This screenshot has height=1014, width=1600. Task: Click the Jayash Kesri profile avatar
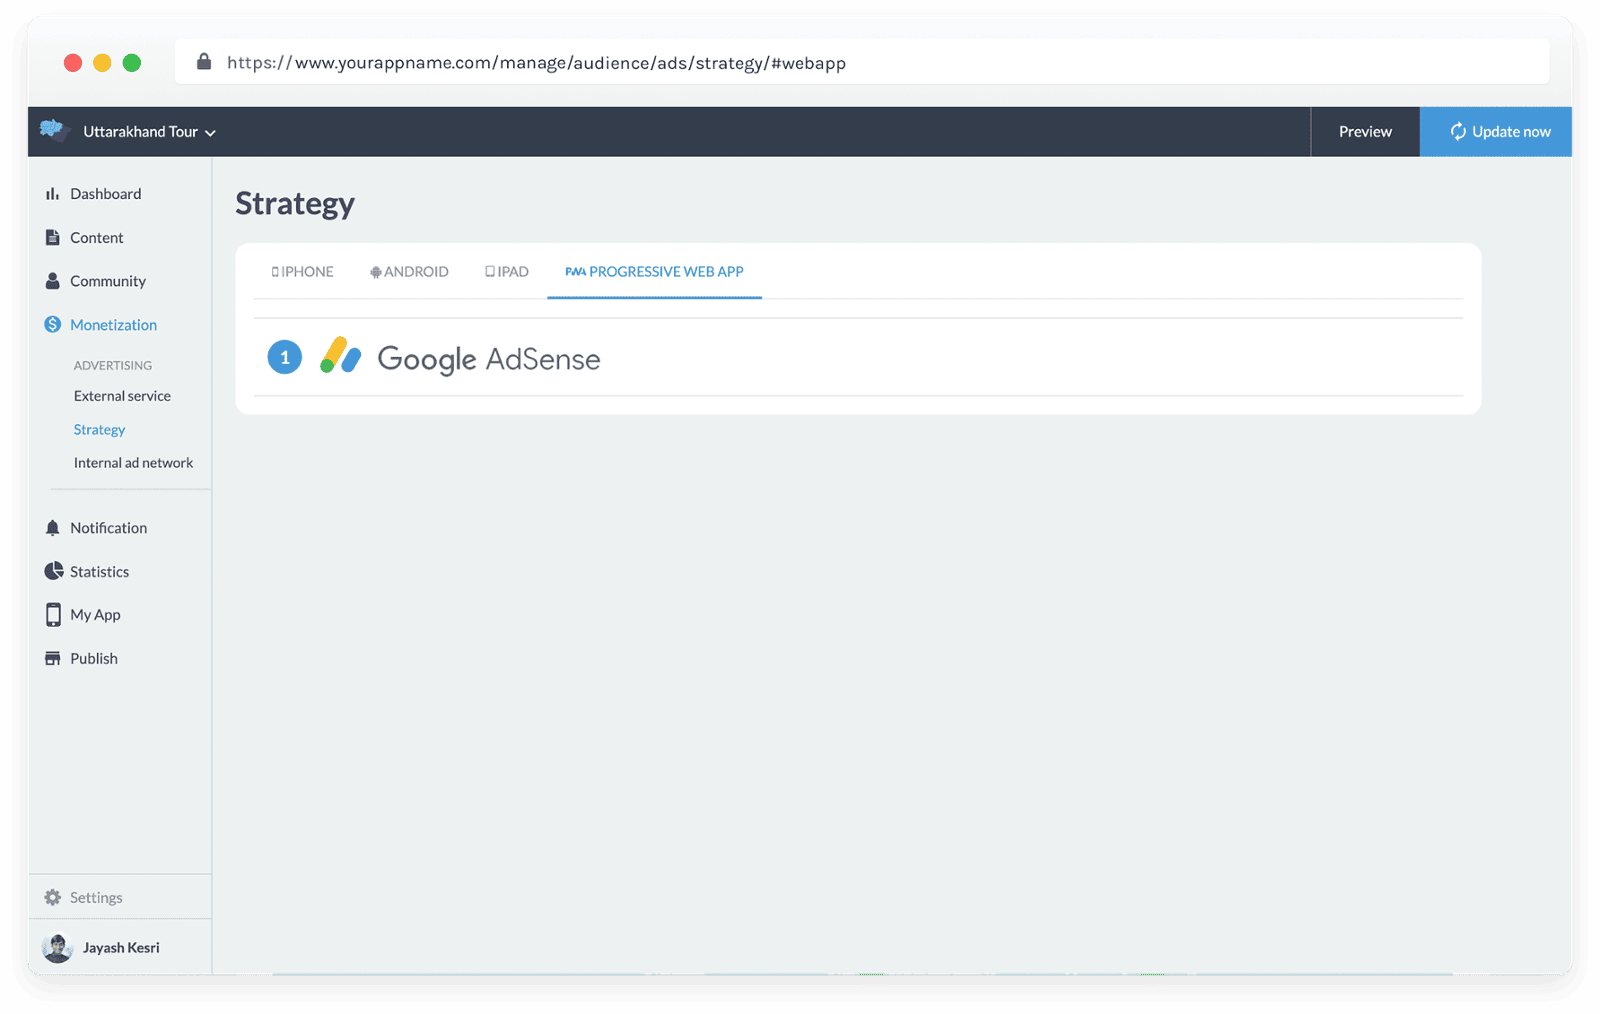57,948
